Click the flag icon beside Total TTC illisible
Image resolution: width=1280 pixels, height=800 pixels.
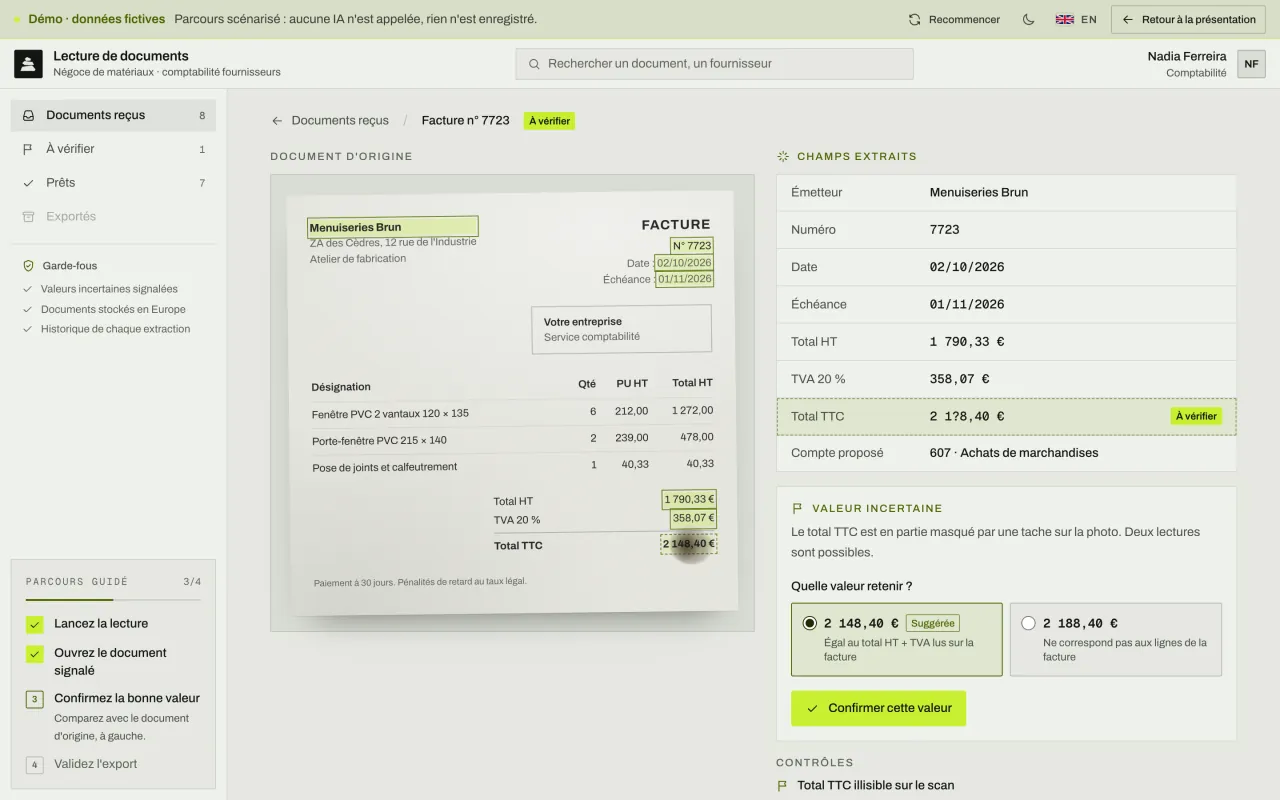pos(783,786)
